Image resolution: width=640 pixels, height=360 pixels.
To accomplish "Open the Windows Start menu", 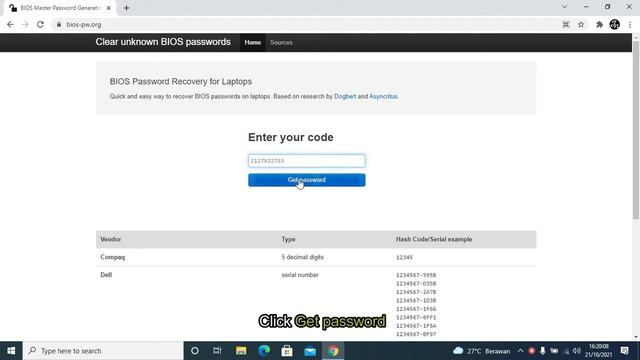I will coord(11,351).
